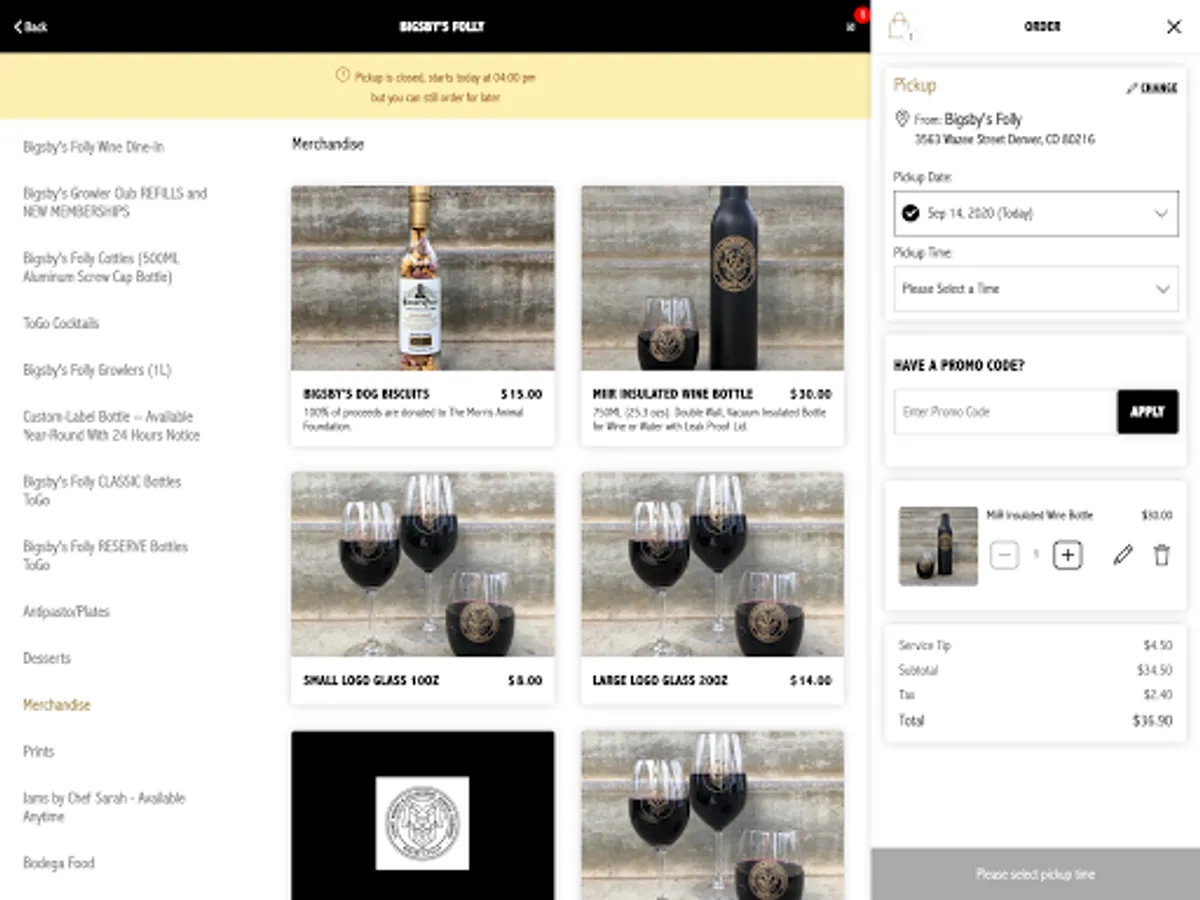Decrease Miir Insulated Wine Bottle quantity
The width and height of the screenshot is (1200, 900).
click(1004, 554)
